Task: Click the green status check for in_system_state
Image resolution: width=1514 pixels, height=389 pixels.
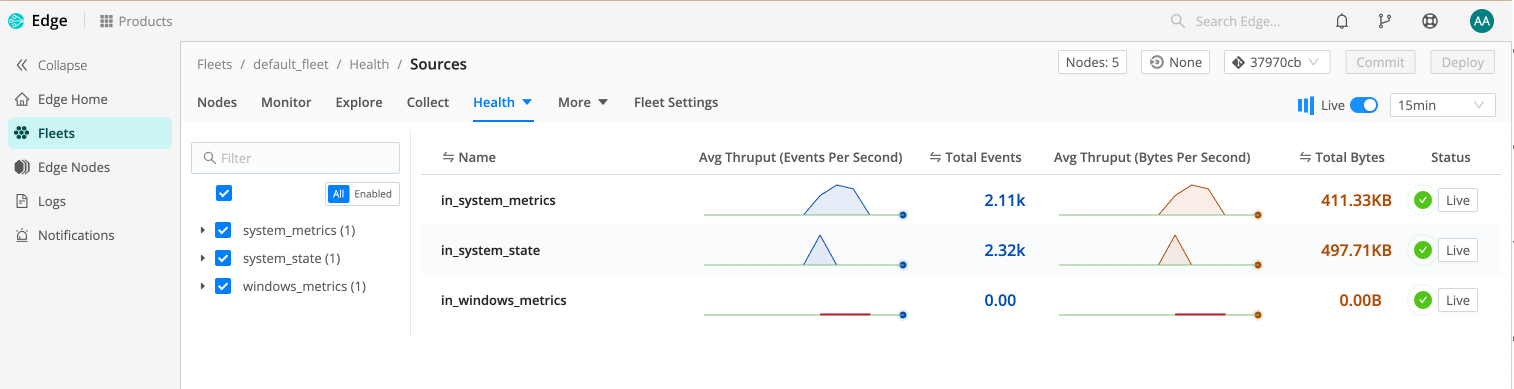Action: click(1423, 250)
